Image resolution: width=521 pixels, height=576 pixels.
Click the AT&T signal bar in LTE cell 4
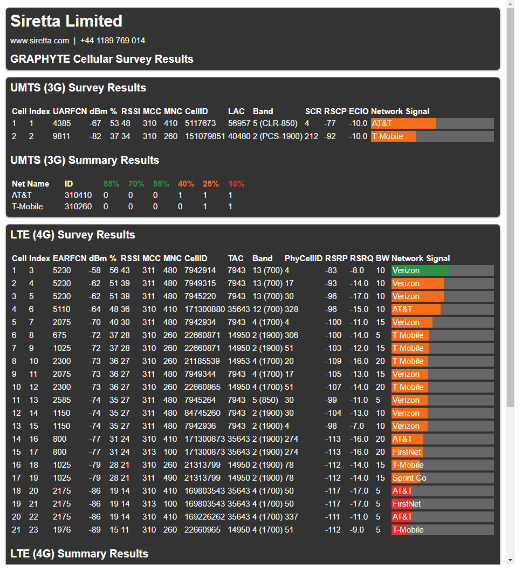[x=442, y=309]
